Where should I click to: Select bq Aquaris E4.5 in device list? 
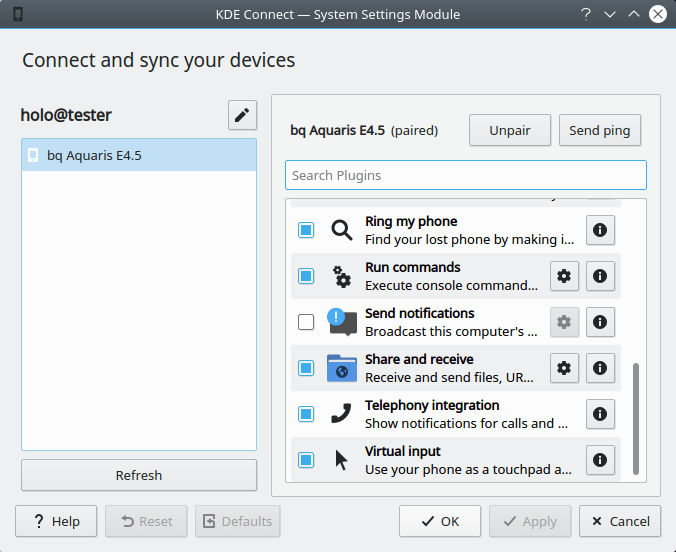pos(139,155)
